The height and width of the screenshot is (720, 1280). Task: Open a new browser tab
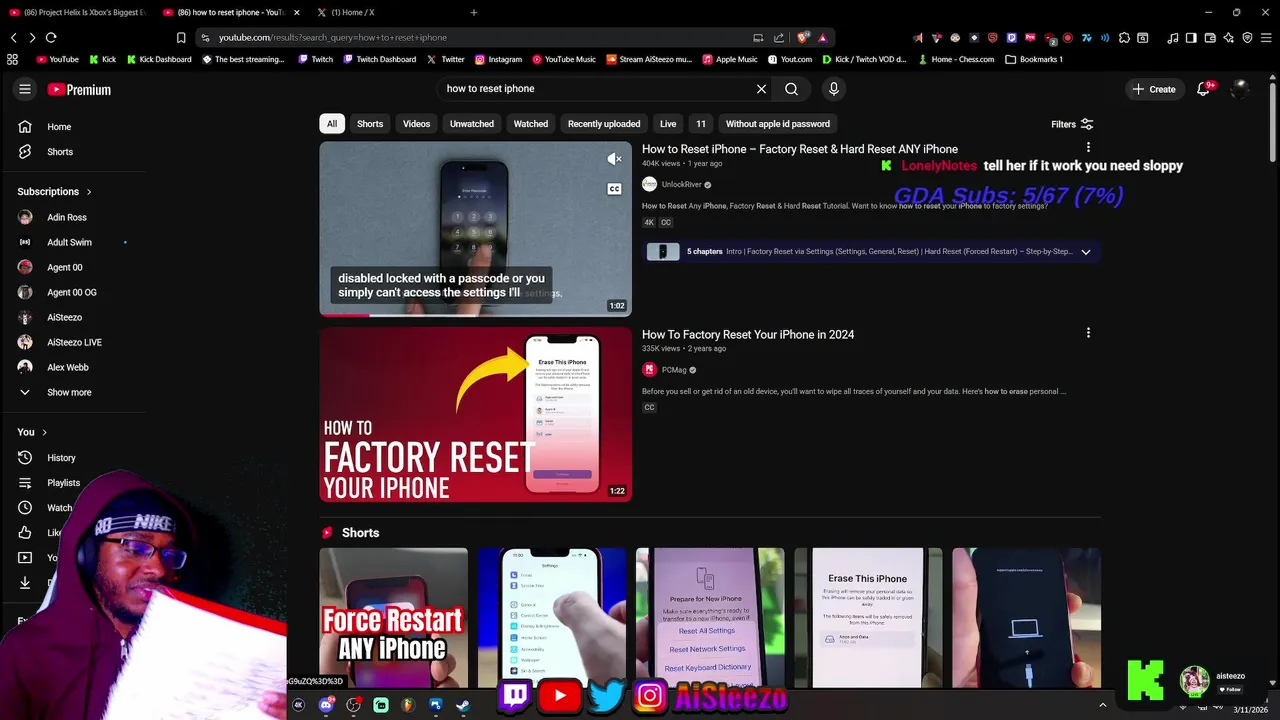(x=473, y=12)
